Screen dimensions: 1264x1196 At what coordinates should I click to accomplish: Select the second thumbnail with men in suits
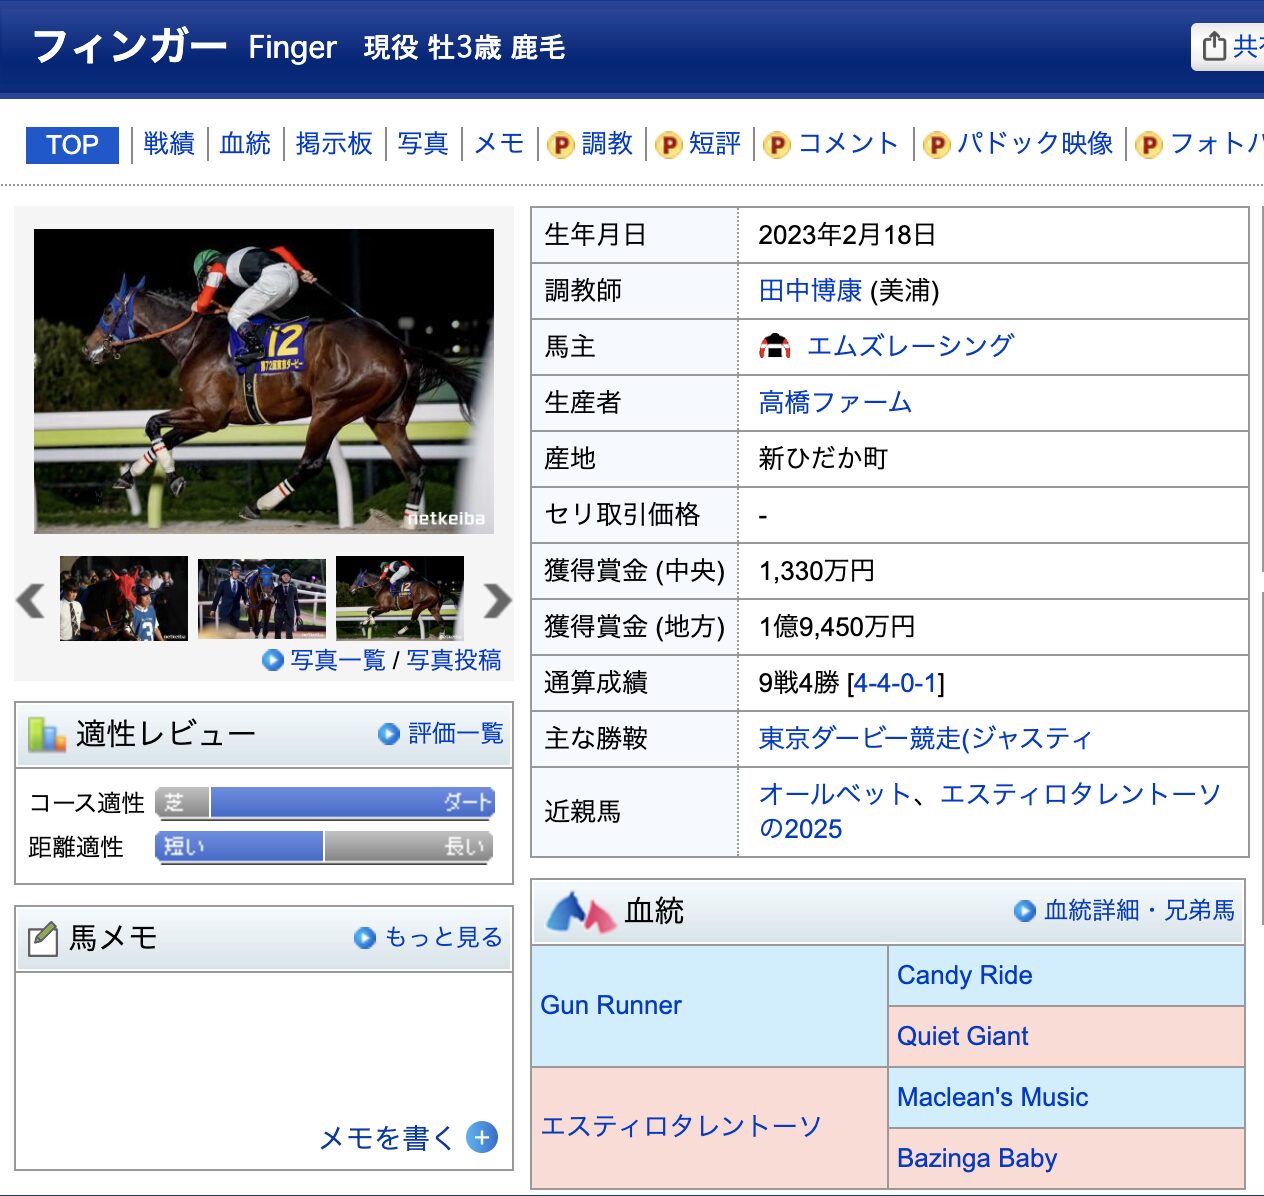262,598
